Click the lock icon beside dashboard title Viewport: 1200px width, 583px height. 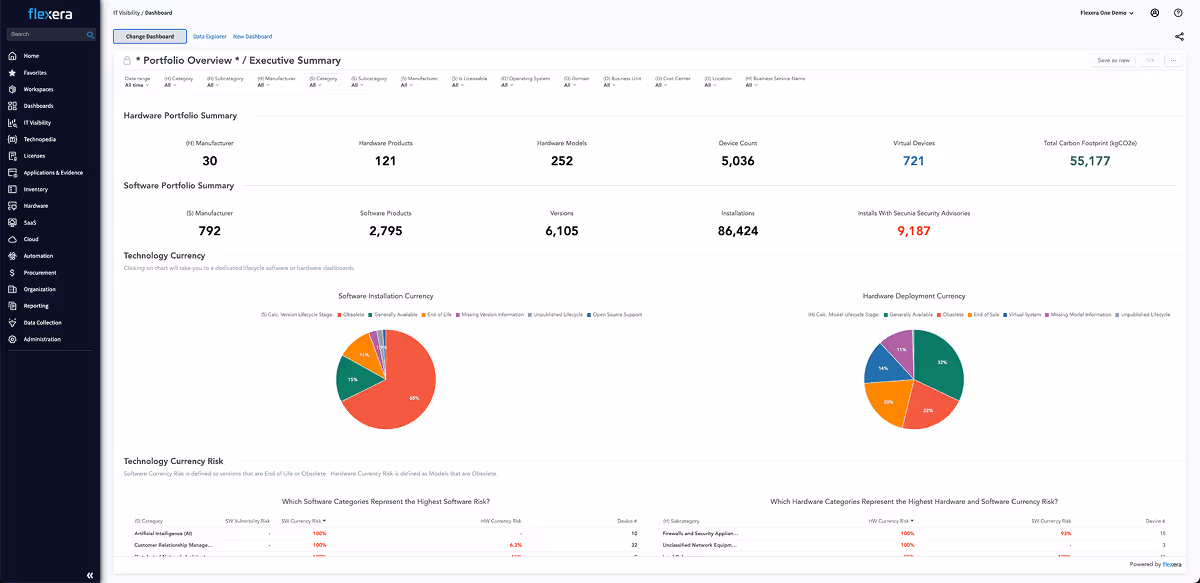pyautogui.click(x=127, y=61)
